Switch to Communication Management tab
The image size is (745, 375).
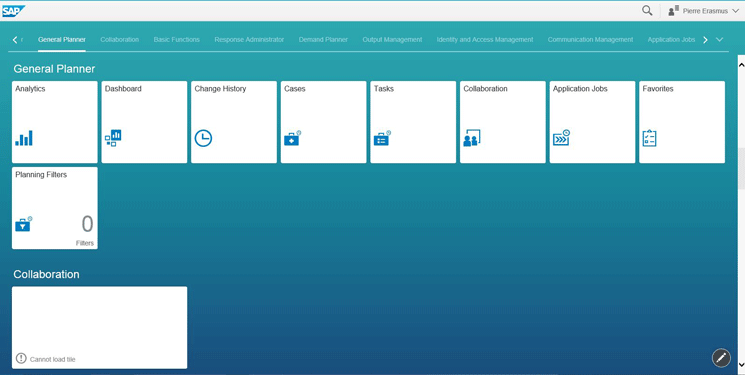[590, 39]
